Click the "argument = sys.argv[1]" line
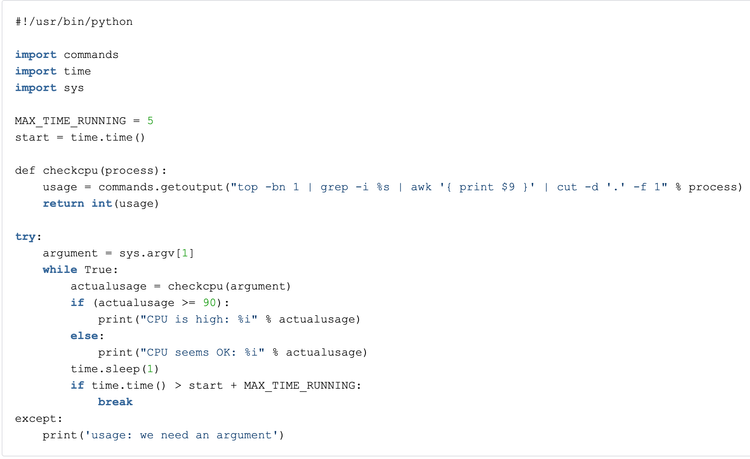The height and width of the screenshot is (459, 750). [118, 253]
